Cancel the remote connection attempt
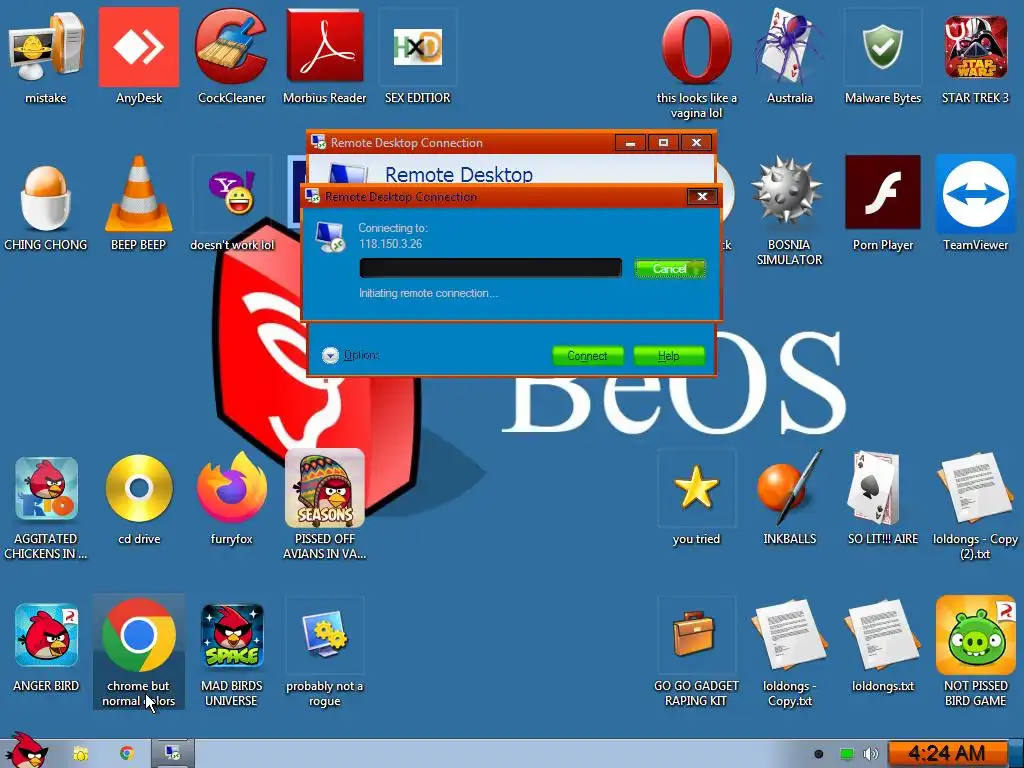 click(670, 269)
